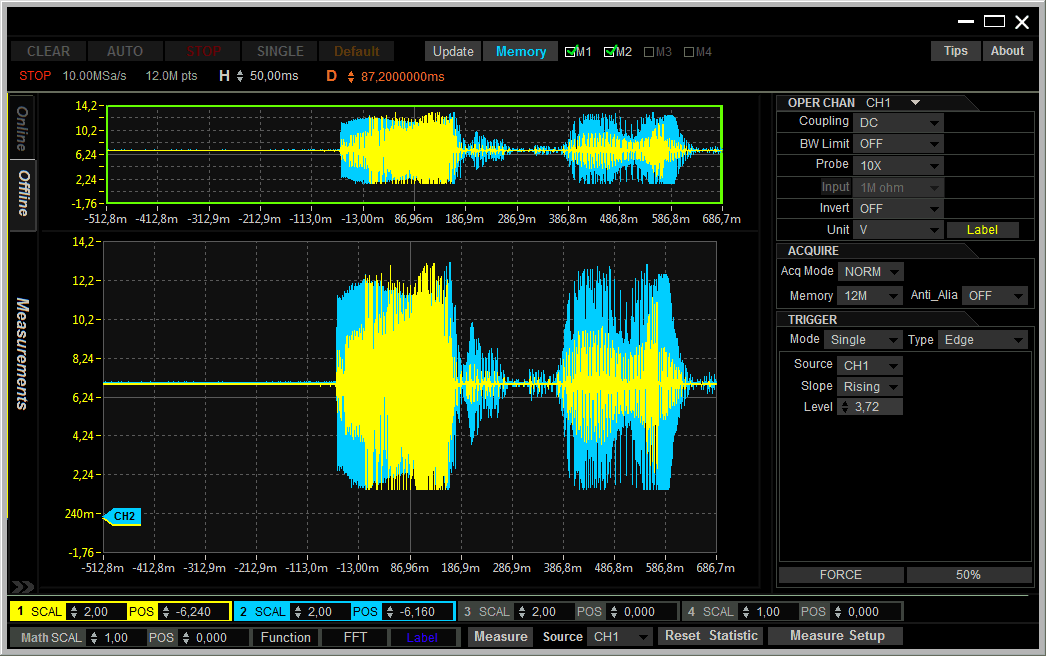1046x656 pixels.
Task: Enable the M4 memory checkbox
Action: point(689,52)
